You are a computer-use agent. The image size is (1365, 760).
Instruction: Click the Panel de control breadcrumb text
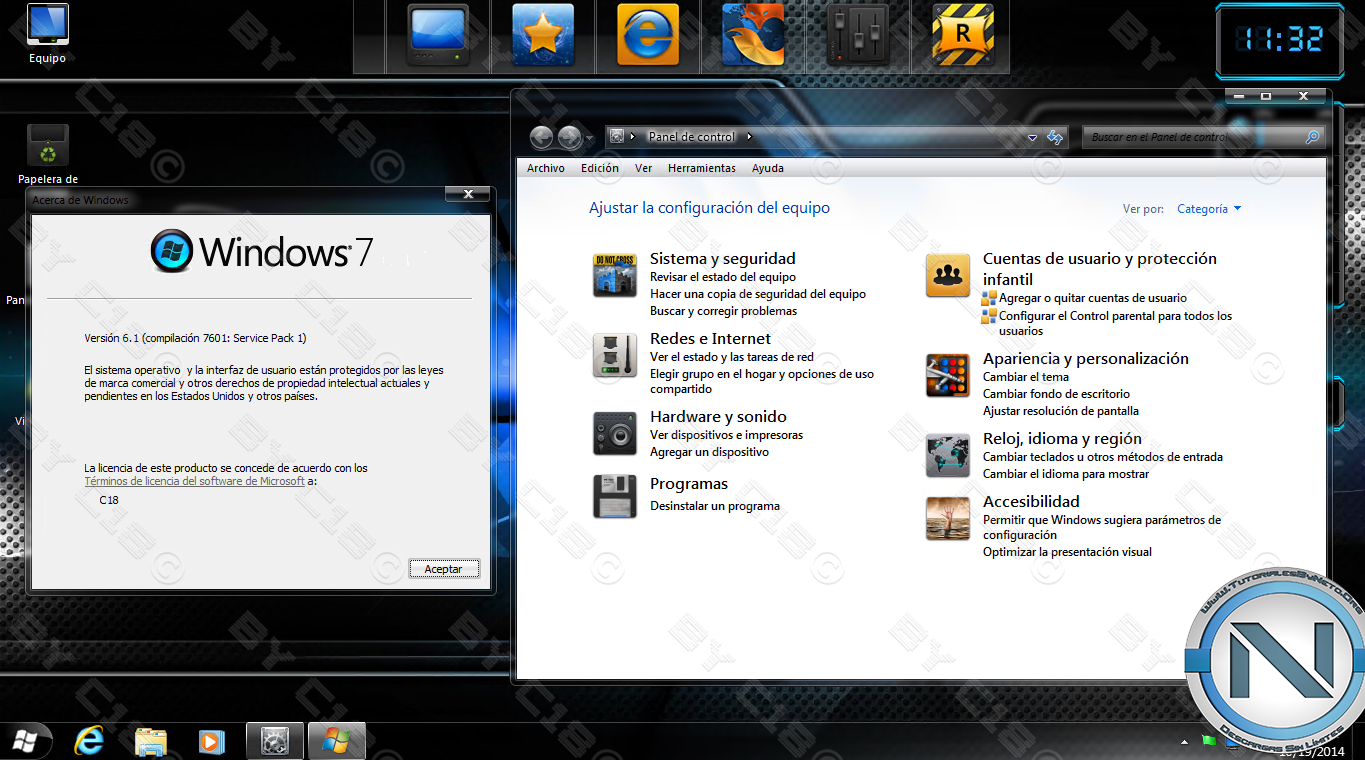click(x=691, y=137)
